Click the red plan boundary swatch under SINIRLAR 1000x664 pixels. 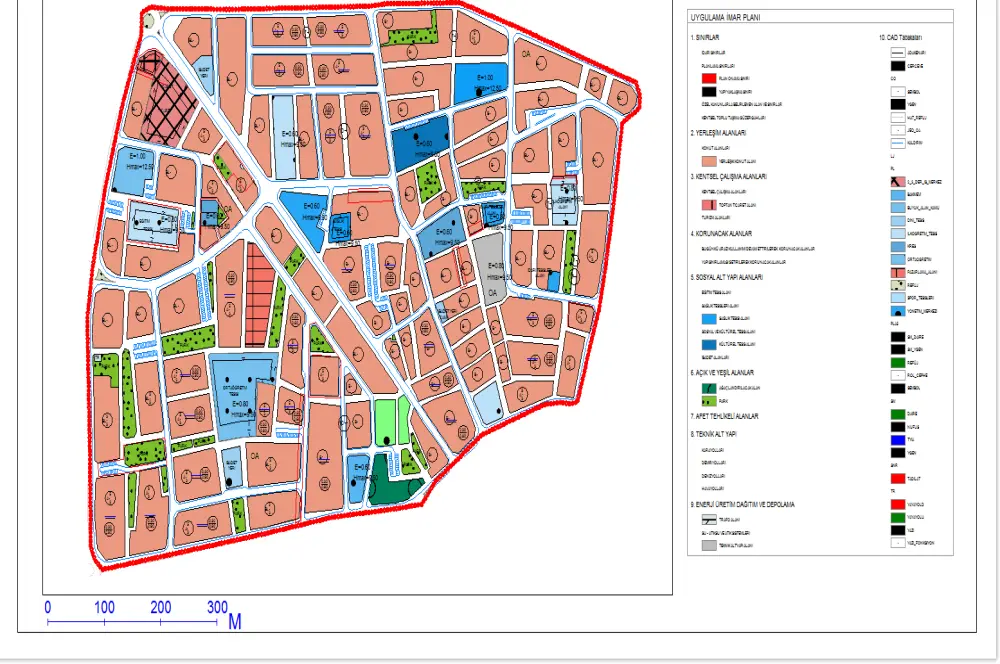(x=709, y=78)
